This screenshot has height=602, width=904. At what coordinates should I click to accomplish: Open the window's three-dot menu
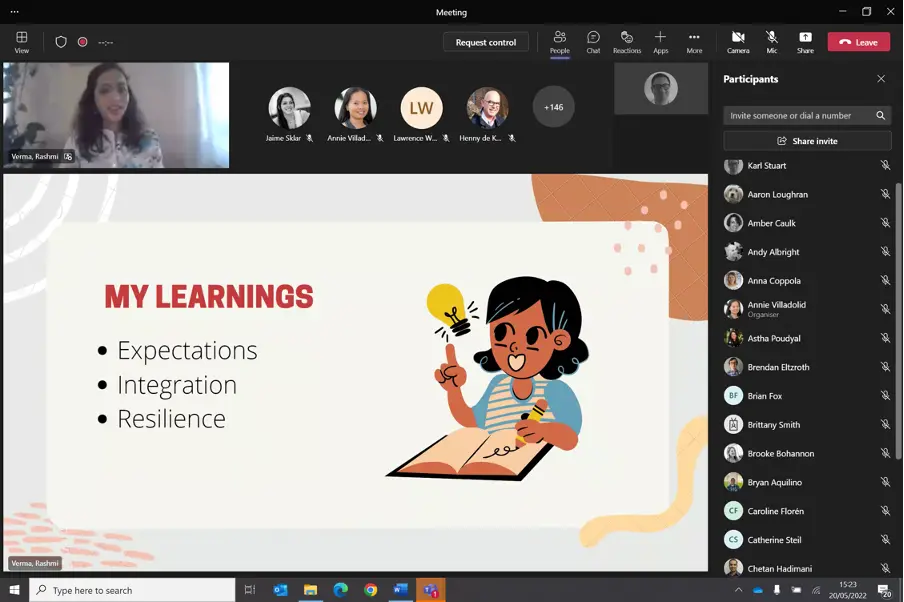[x=14, y=12]
